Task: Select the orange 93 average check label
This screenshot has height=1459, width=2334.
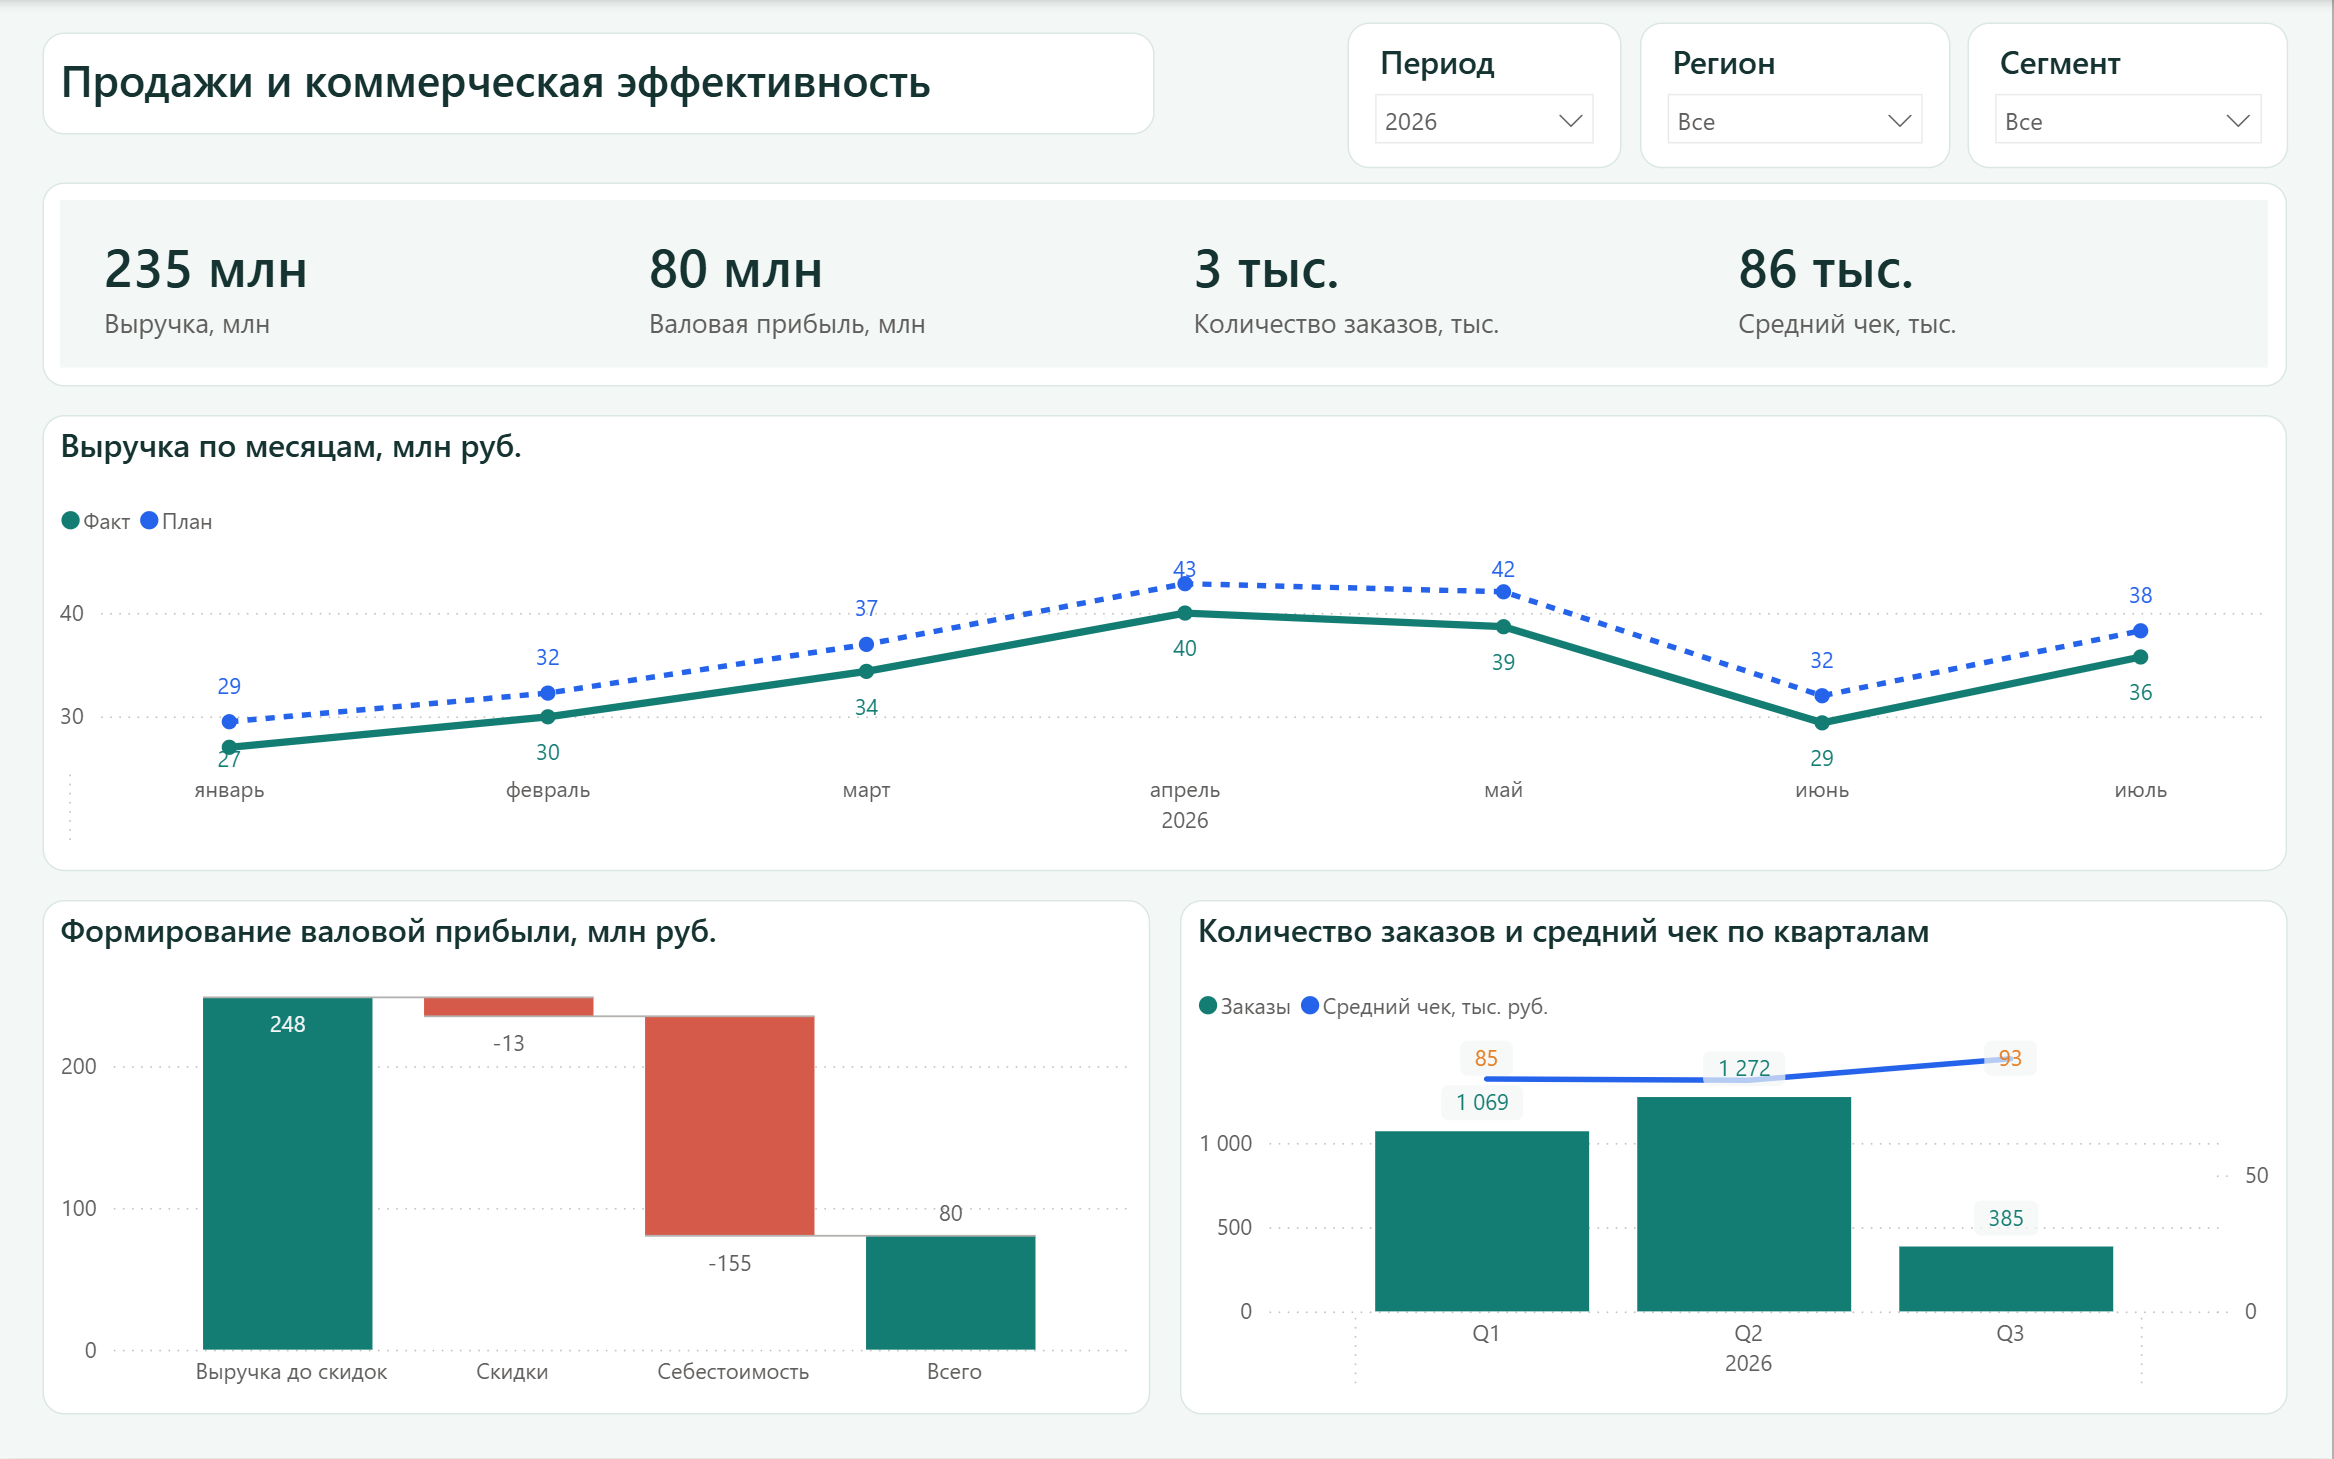Action: click(2010, 1058)
